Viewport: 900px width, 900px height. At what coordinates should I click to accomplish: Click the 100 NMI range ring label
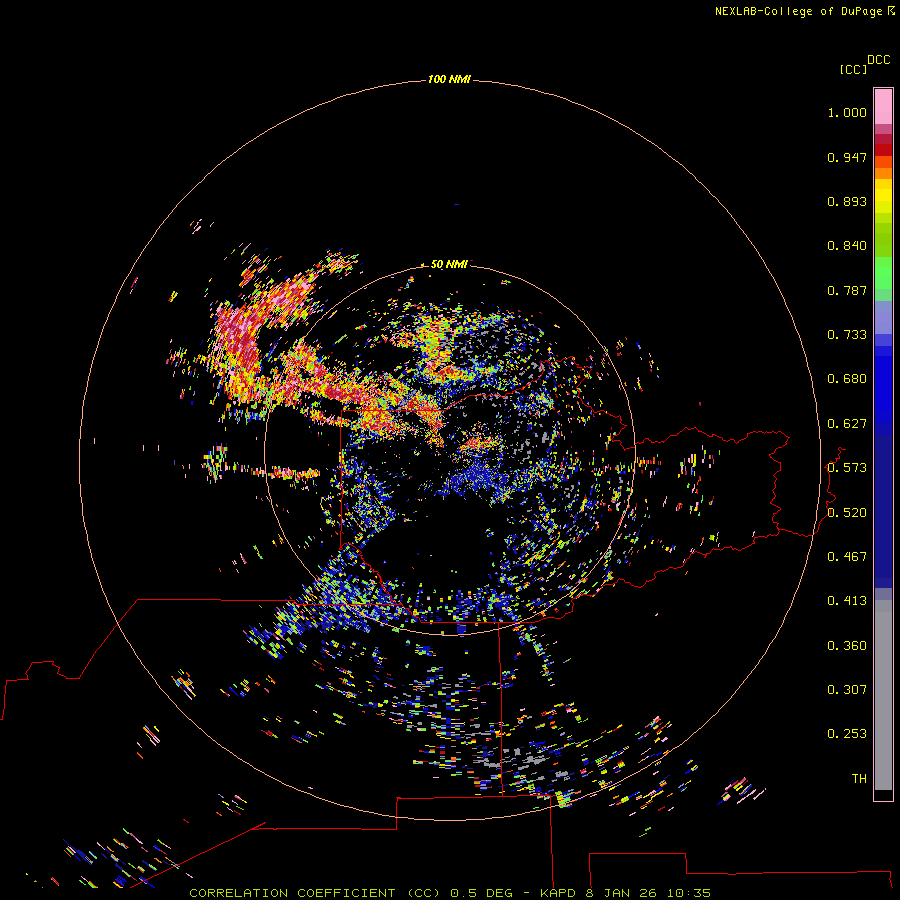[449, 79]
